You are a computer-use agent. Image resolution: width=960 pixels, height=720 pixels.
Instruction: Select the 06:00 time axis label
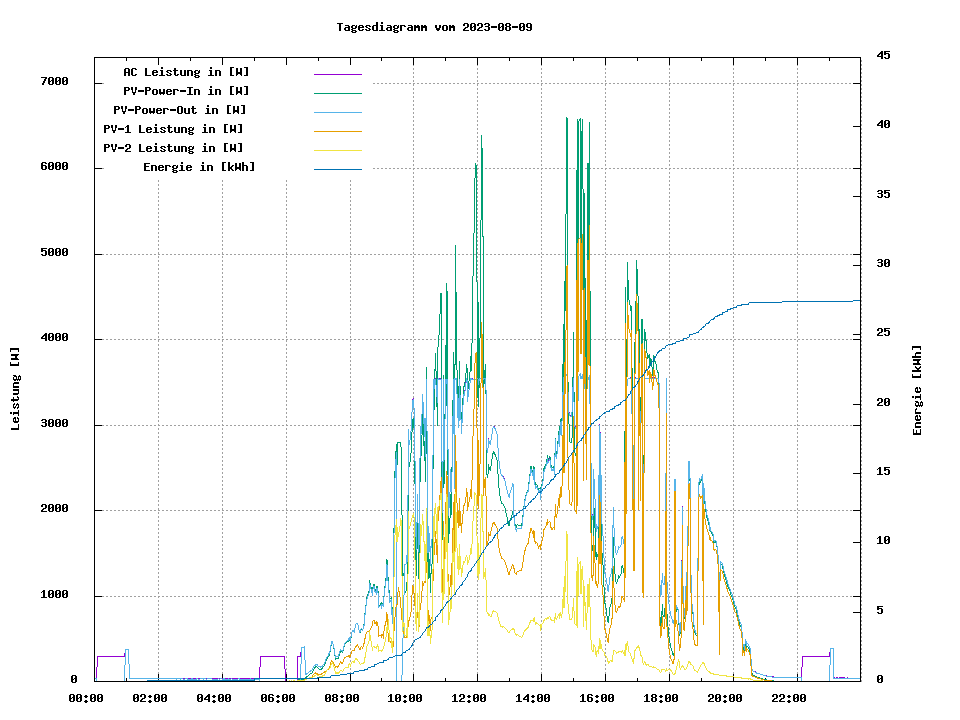pos(277,698)
